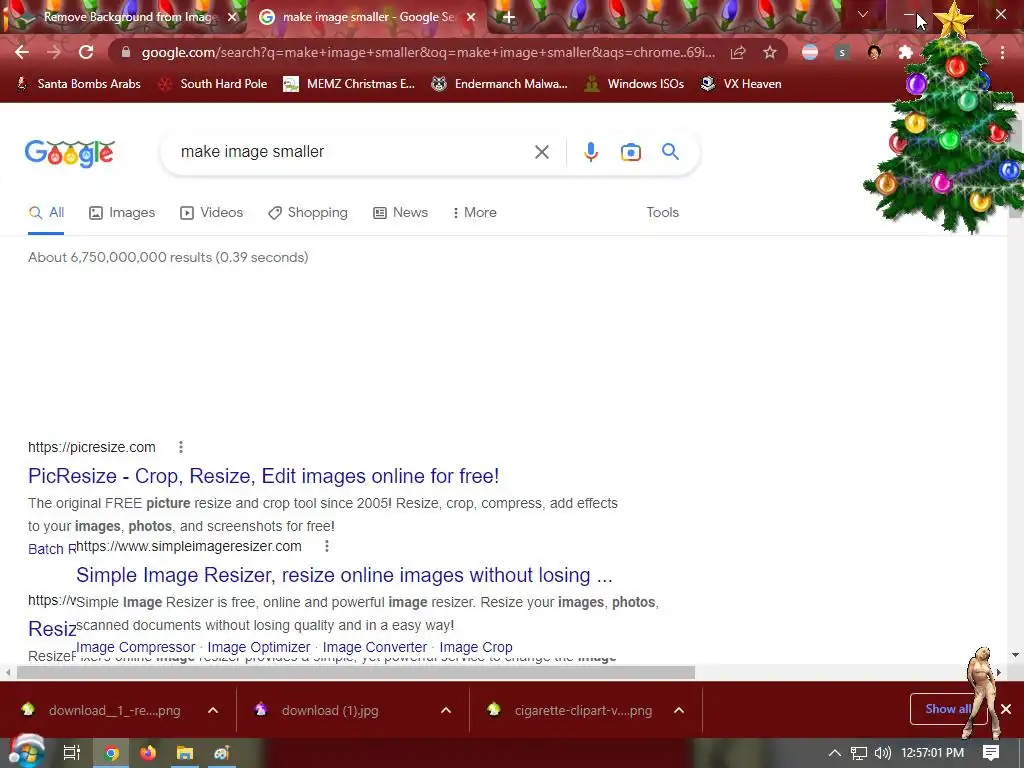Image resolution: width=1024 pixels, height=768 pixels.
Task: Close the make image smaller Google tab
Action: click(471, 17)
